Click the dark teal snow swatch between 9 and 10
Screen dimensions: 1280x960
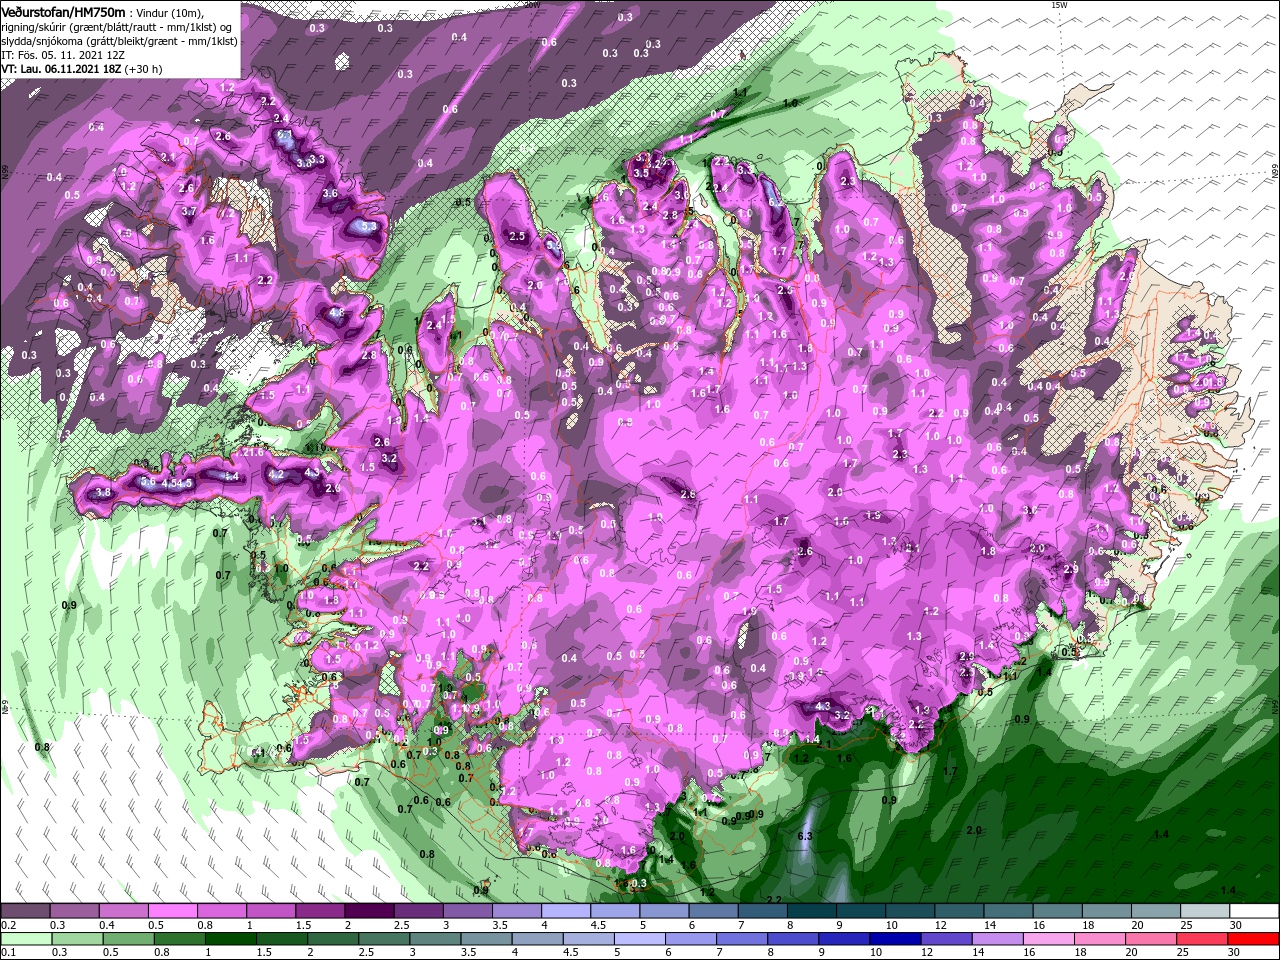pyautogui.click(x=860, y=911)
